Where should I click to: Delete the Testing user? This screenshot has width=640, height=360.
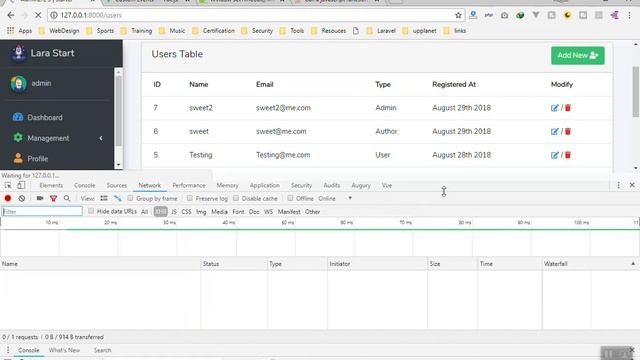pyautogui.click(x=568, y=155)
